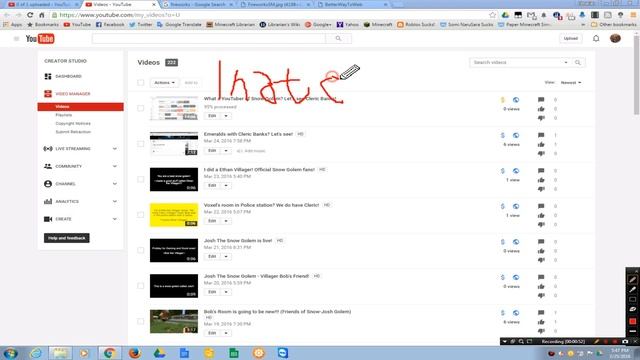Click the Help and feedback button
Image resolution: width=640 pixels, height=360 pixels.
[67, 238]
